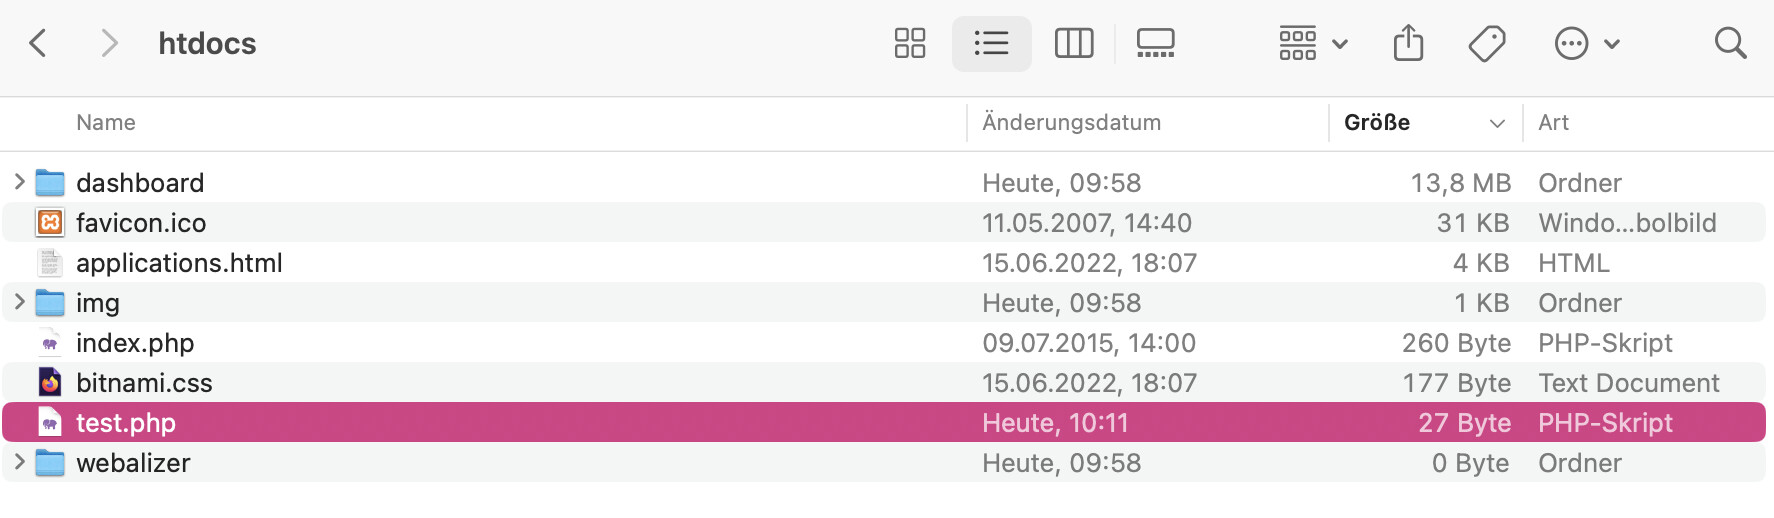Image resolution: width=1774 pixels, height=518 pixels.
Task: Click the forward navigation arrow
Action: pos(109,44)
